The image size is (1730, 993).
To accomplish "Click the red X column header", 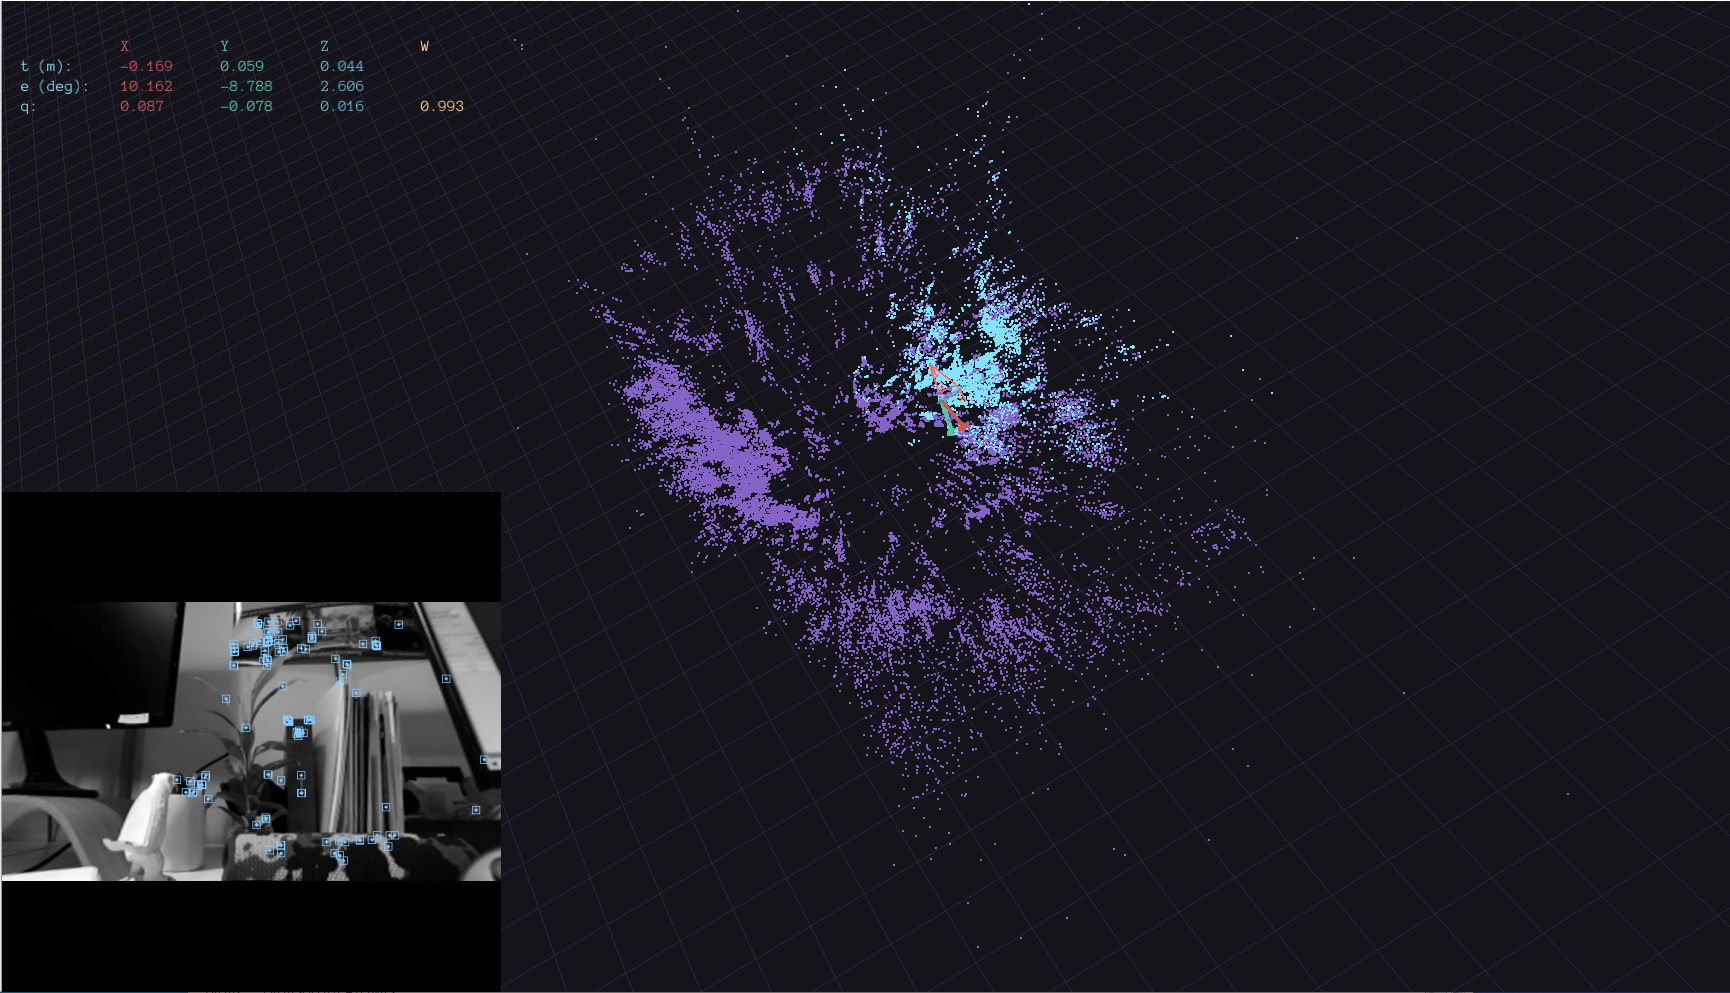I will click(x=125, y=47).
